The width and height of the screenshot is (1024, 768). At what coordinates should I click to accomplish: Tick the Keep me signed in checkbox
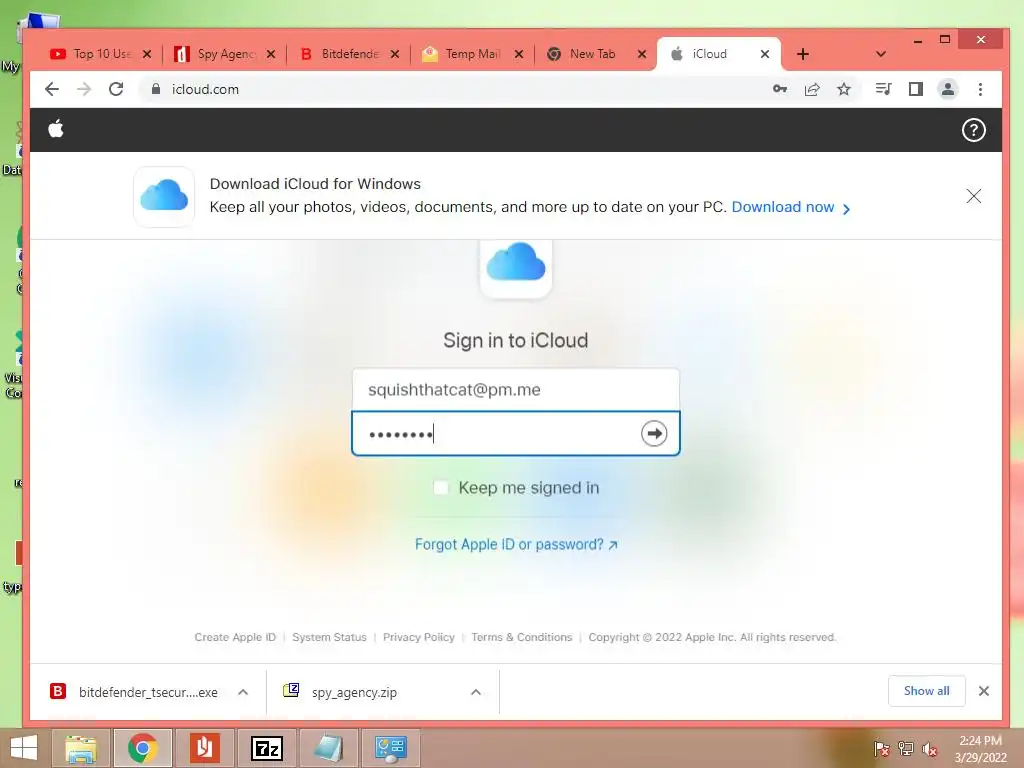441,487
